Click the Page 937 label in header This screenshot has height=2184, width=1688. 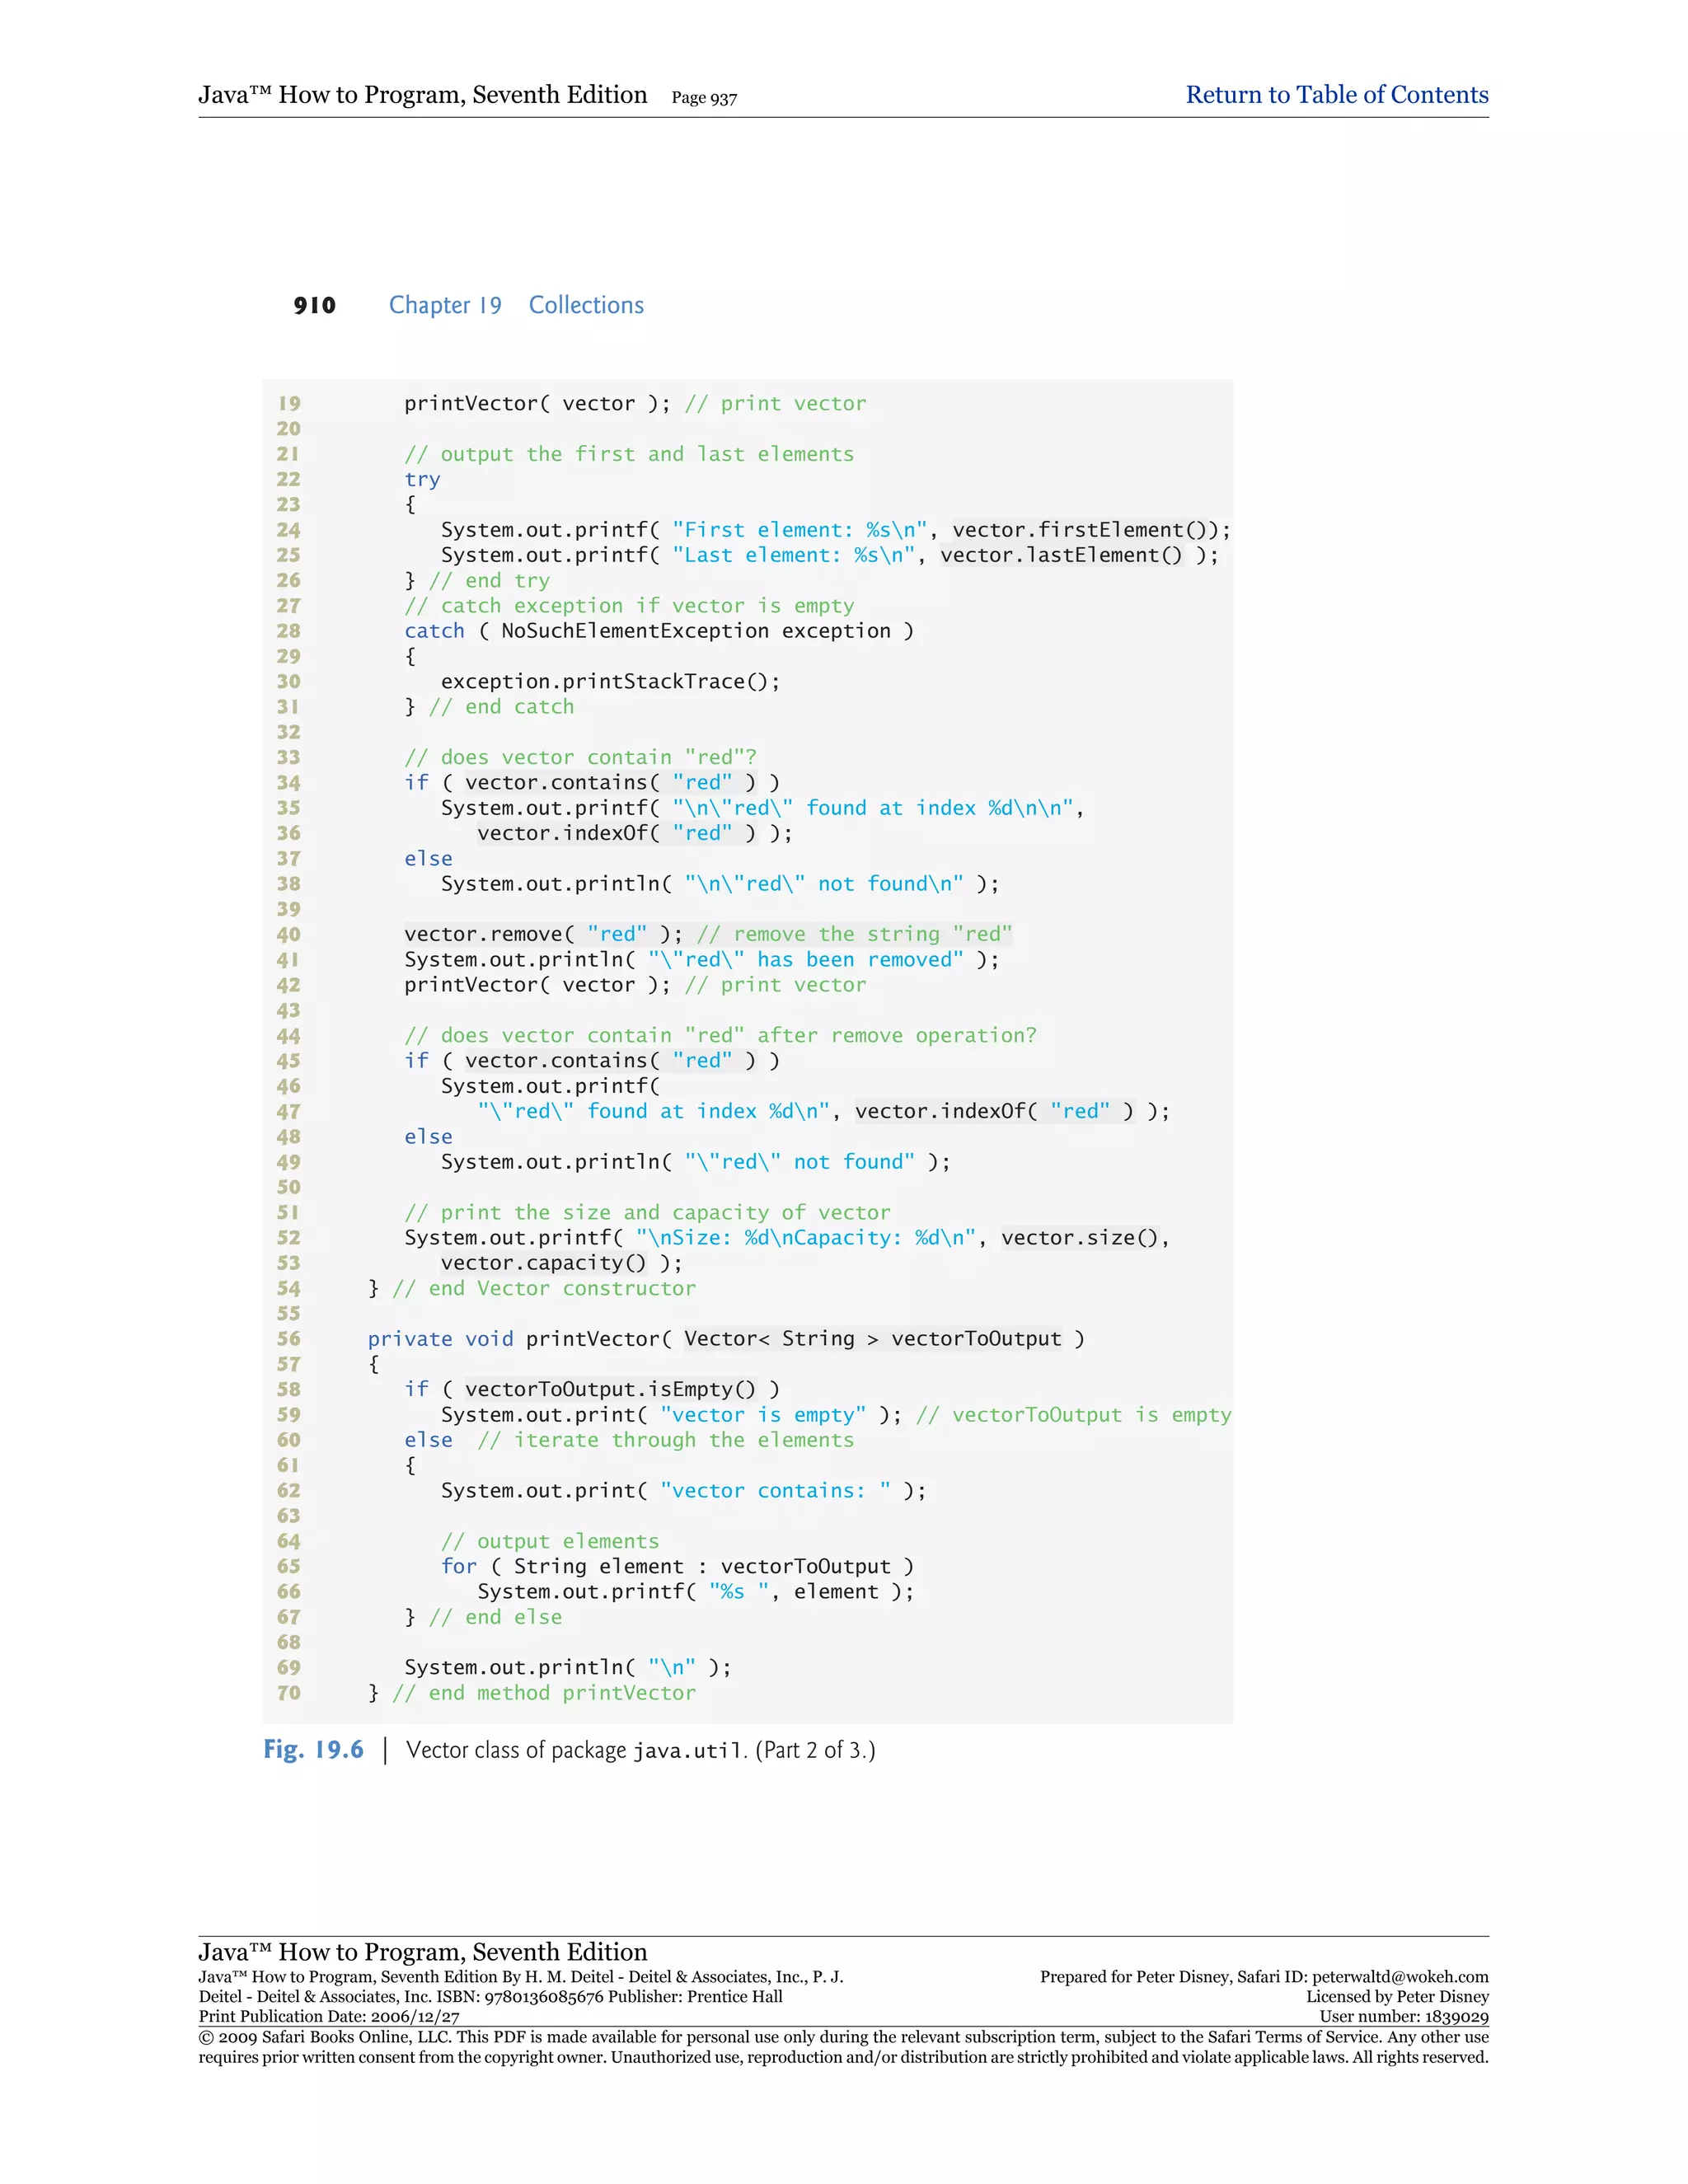tap(704, 98)
